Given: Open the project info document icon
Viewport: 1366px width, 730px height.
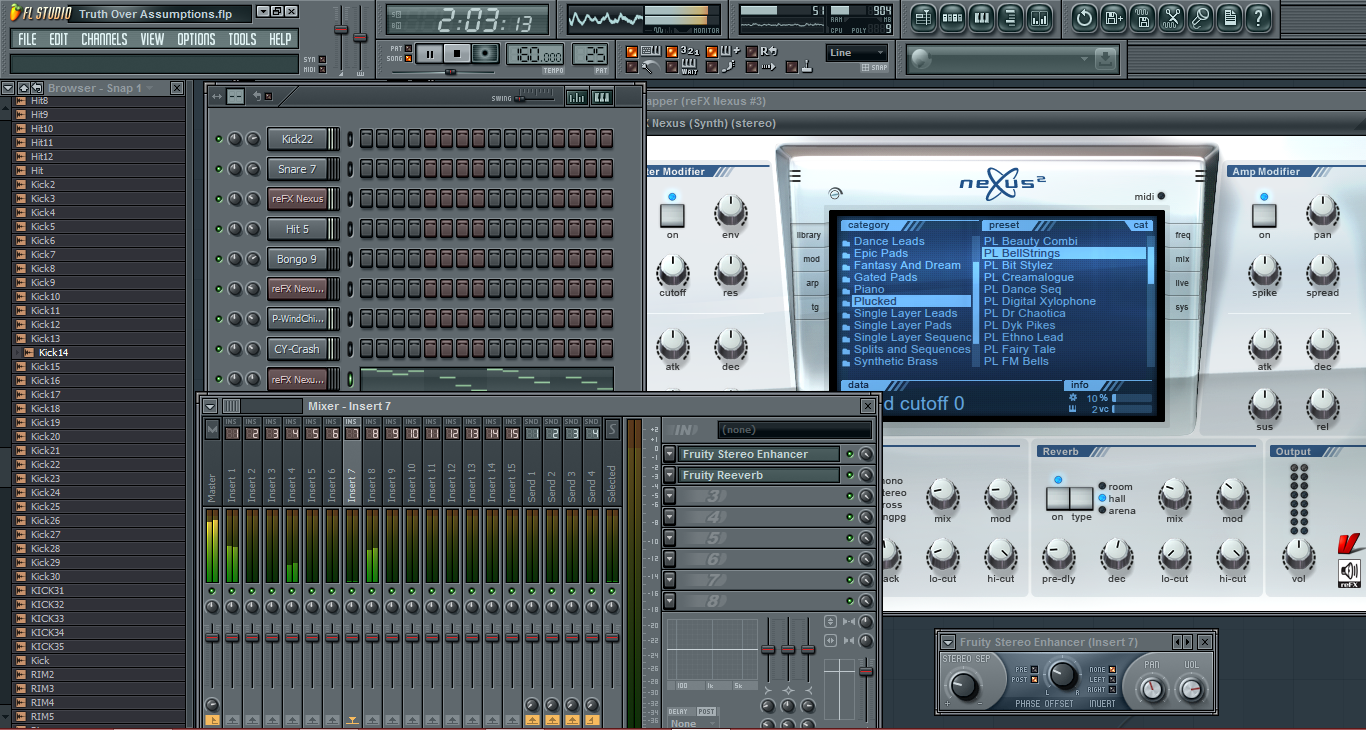Looking at the screenshot, I should [x=1230, y=17].
